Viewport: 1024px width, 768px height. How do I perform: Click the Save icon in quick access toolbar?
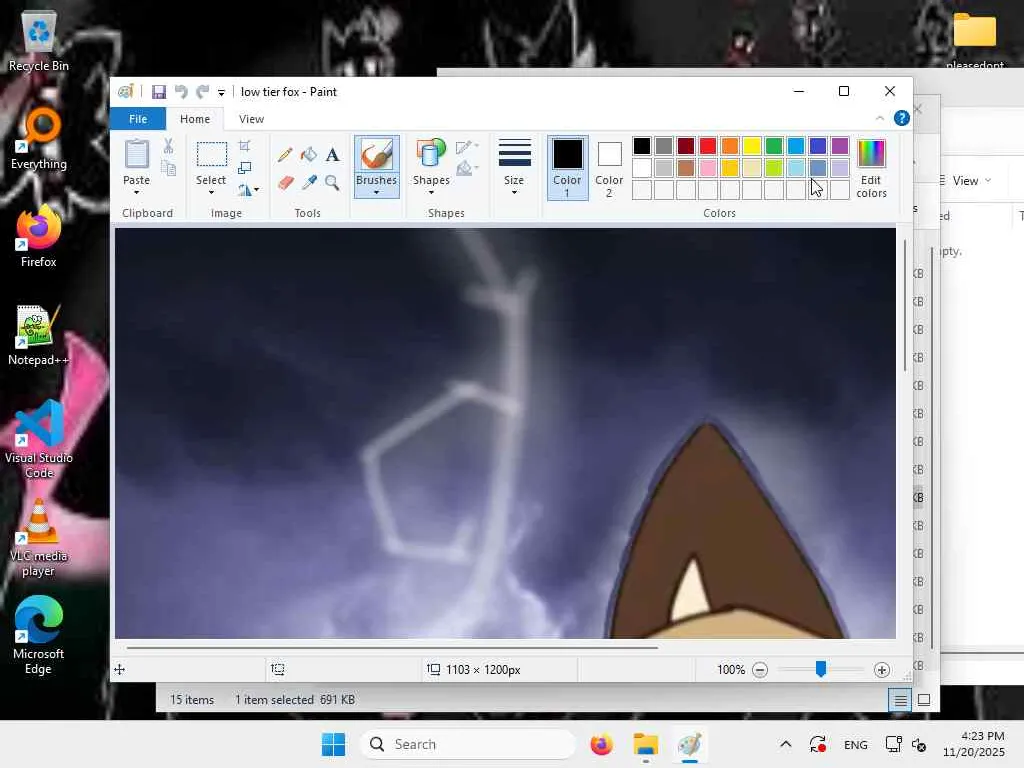(159, 92)
